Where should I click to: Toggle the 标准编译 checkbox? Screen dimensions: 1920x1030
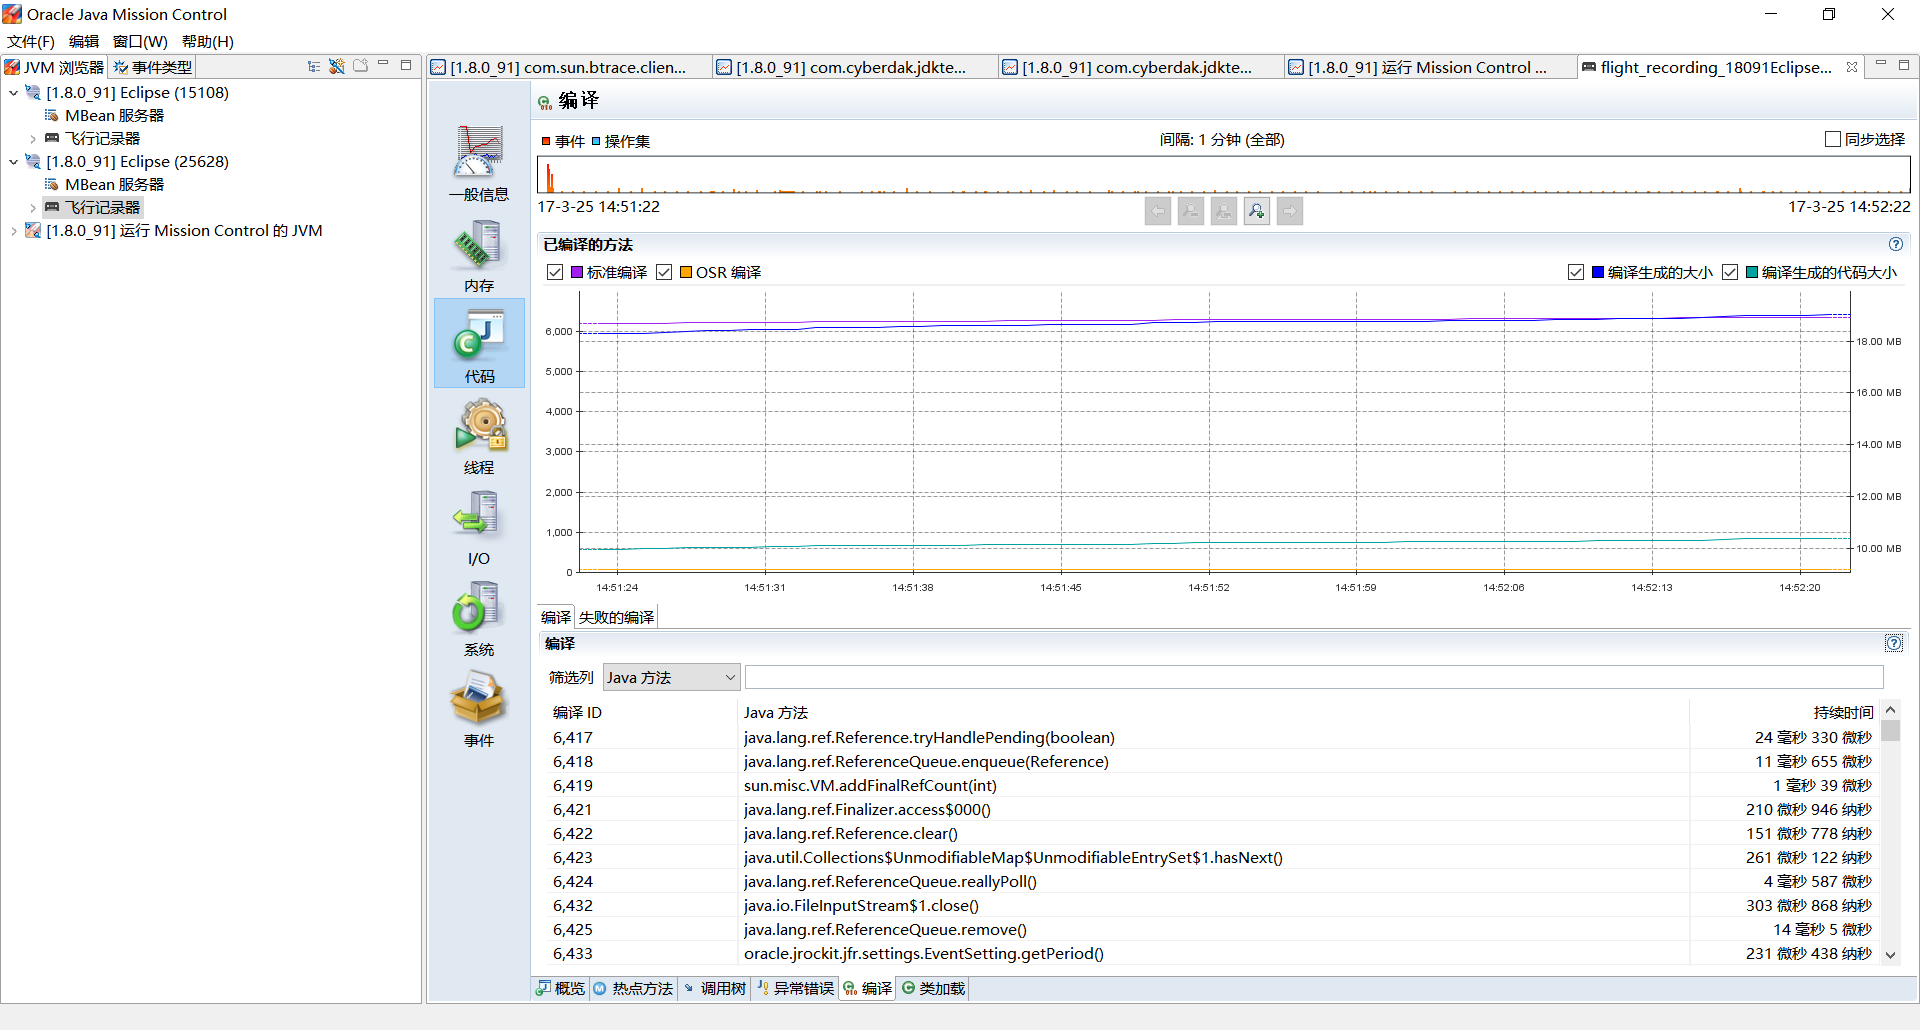(555, 273)
